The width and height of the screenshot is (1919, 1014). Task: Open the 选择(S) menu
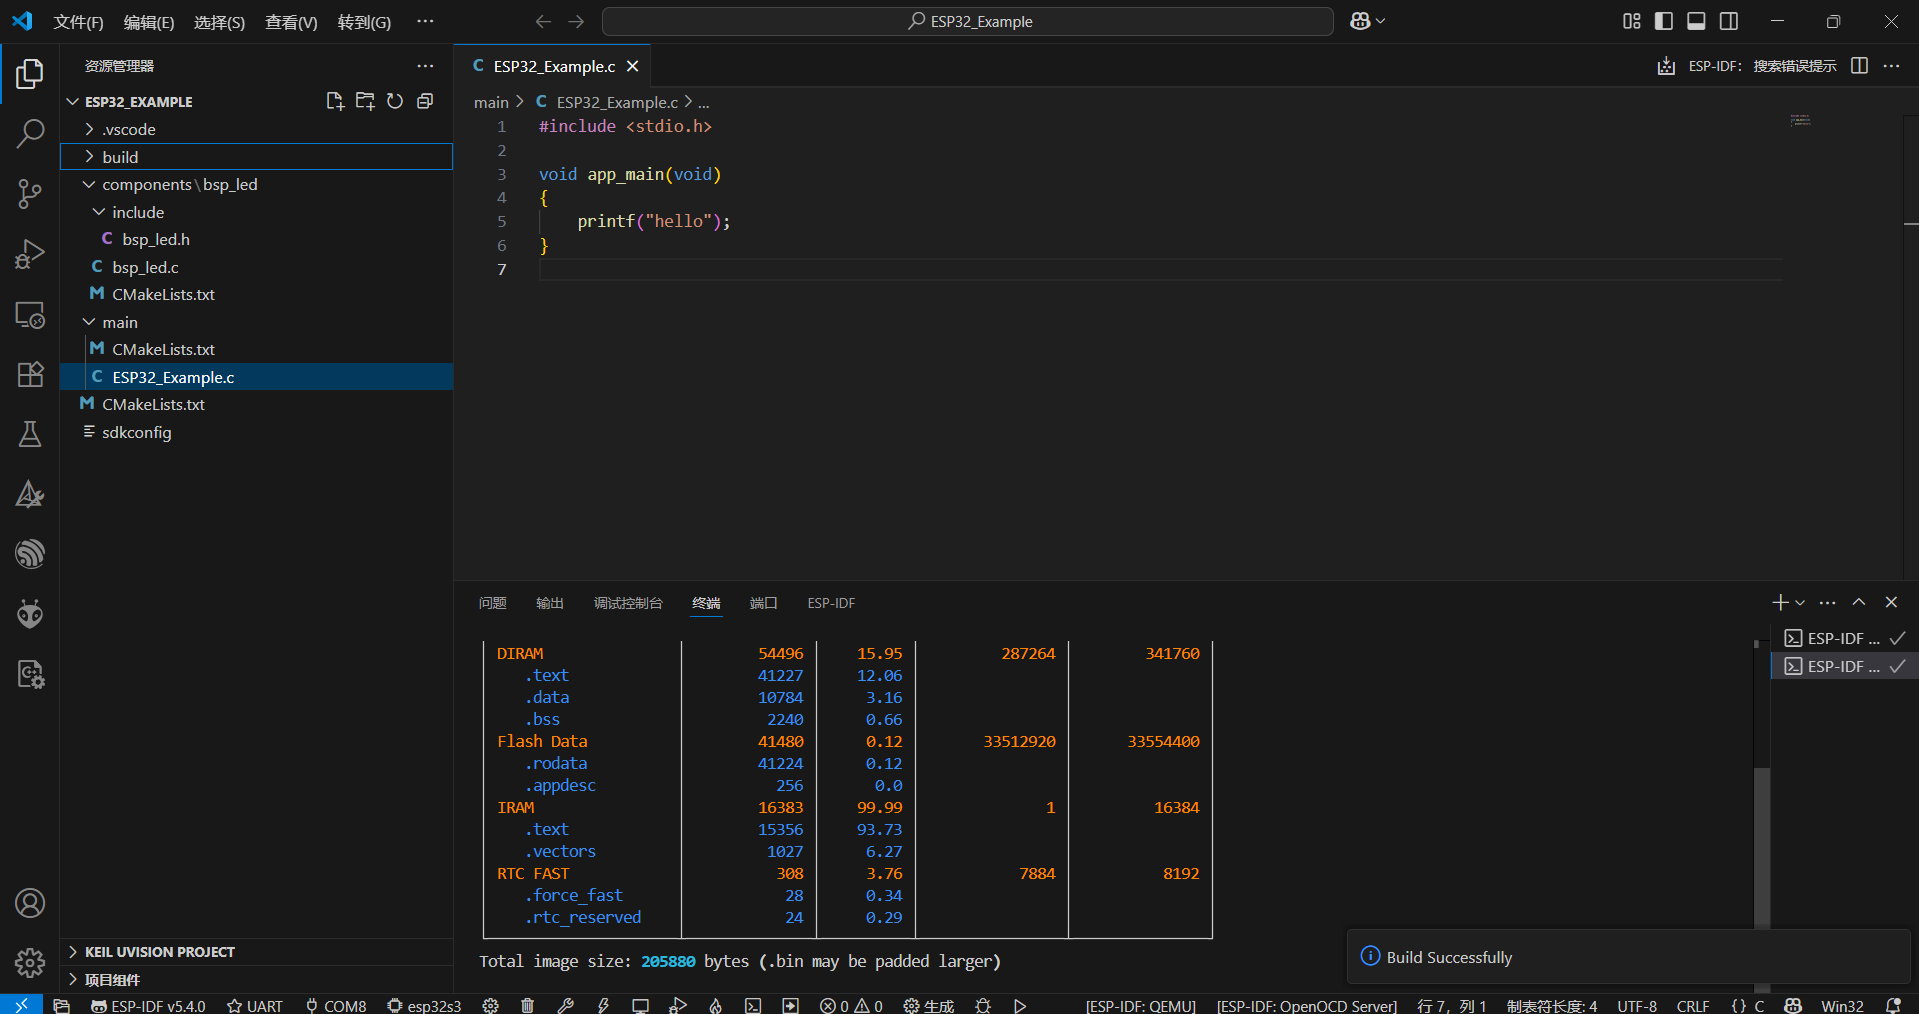(219, 22)
